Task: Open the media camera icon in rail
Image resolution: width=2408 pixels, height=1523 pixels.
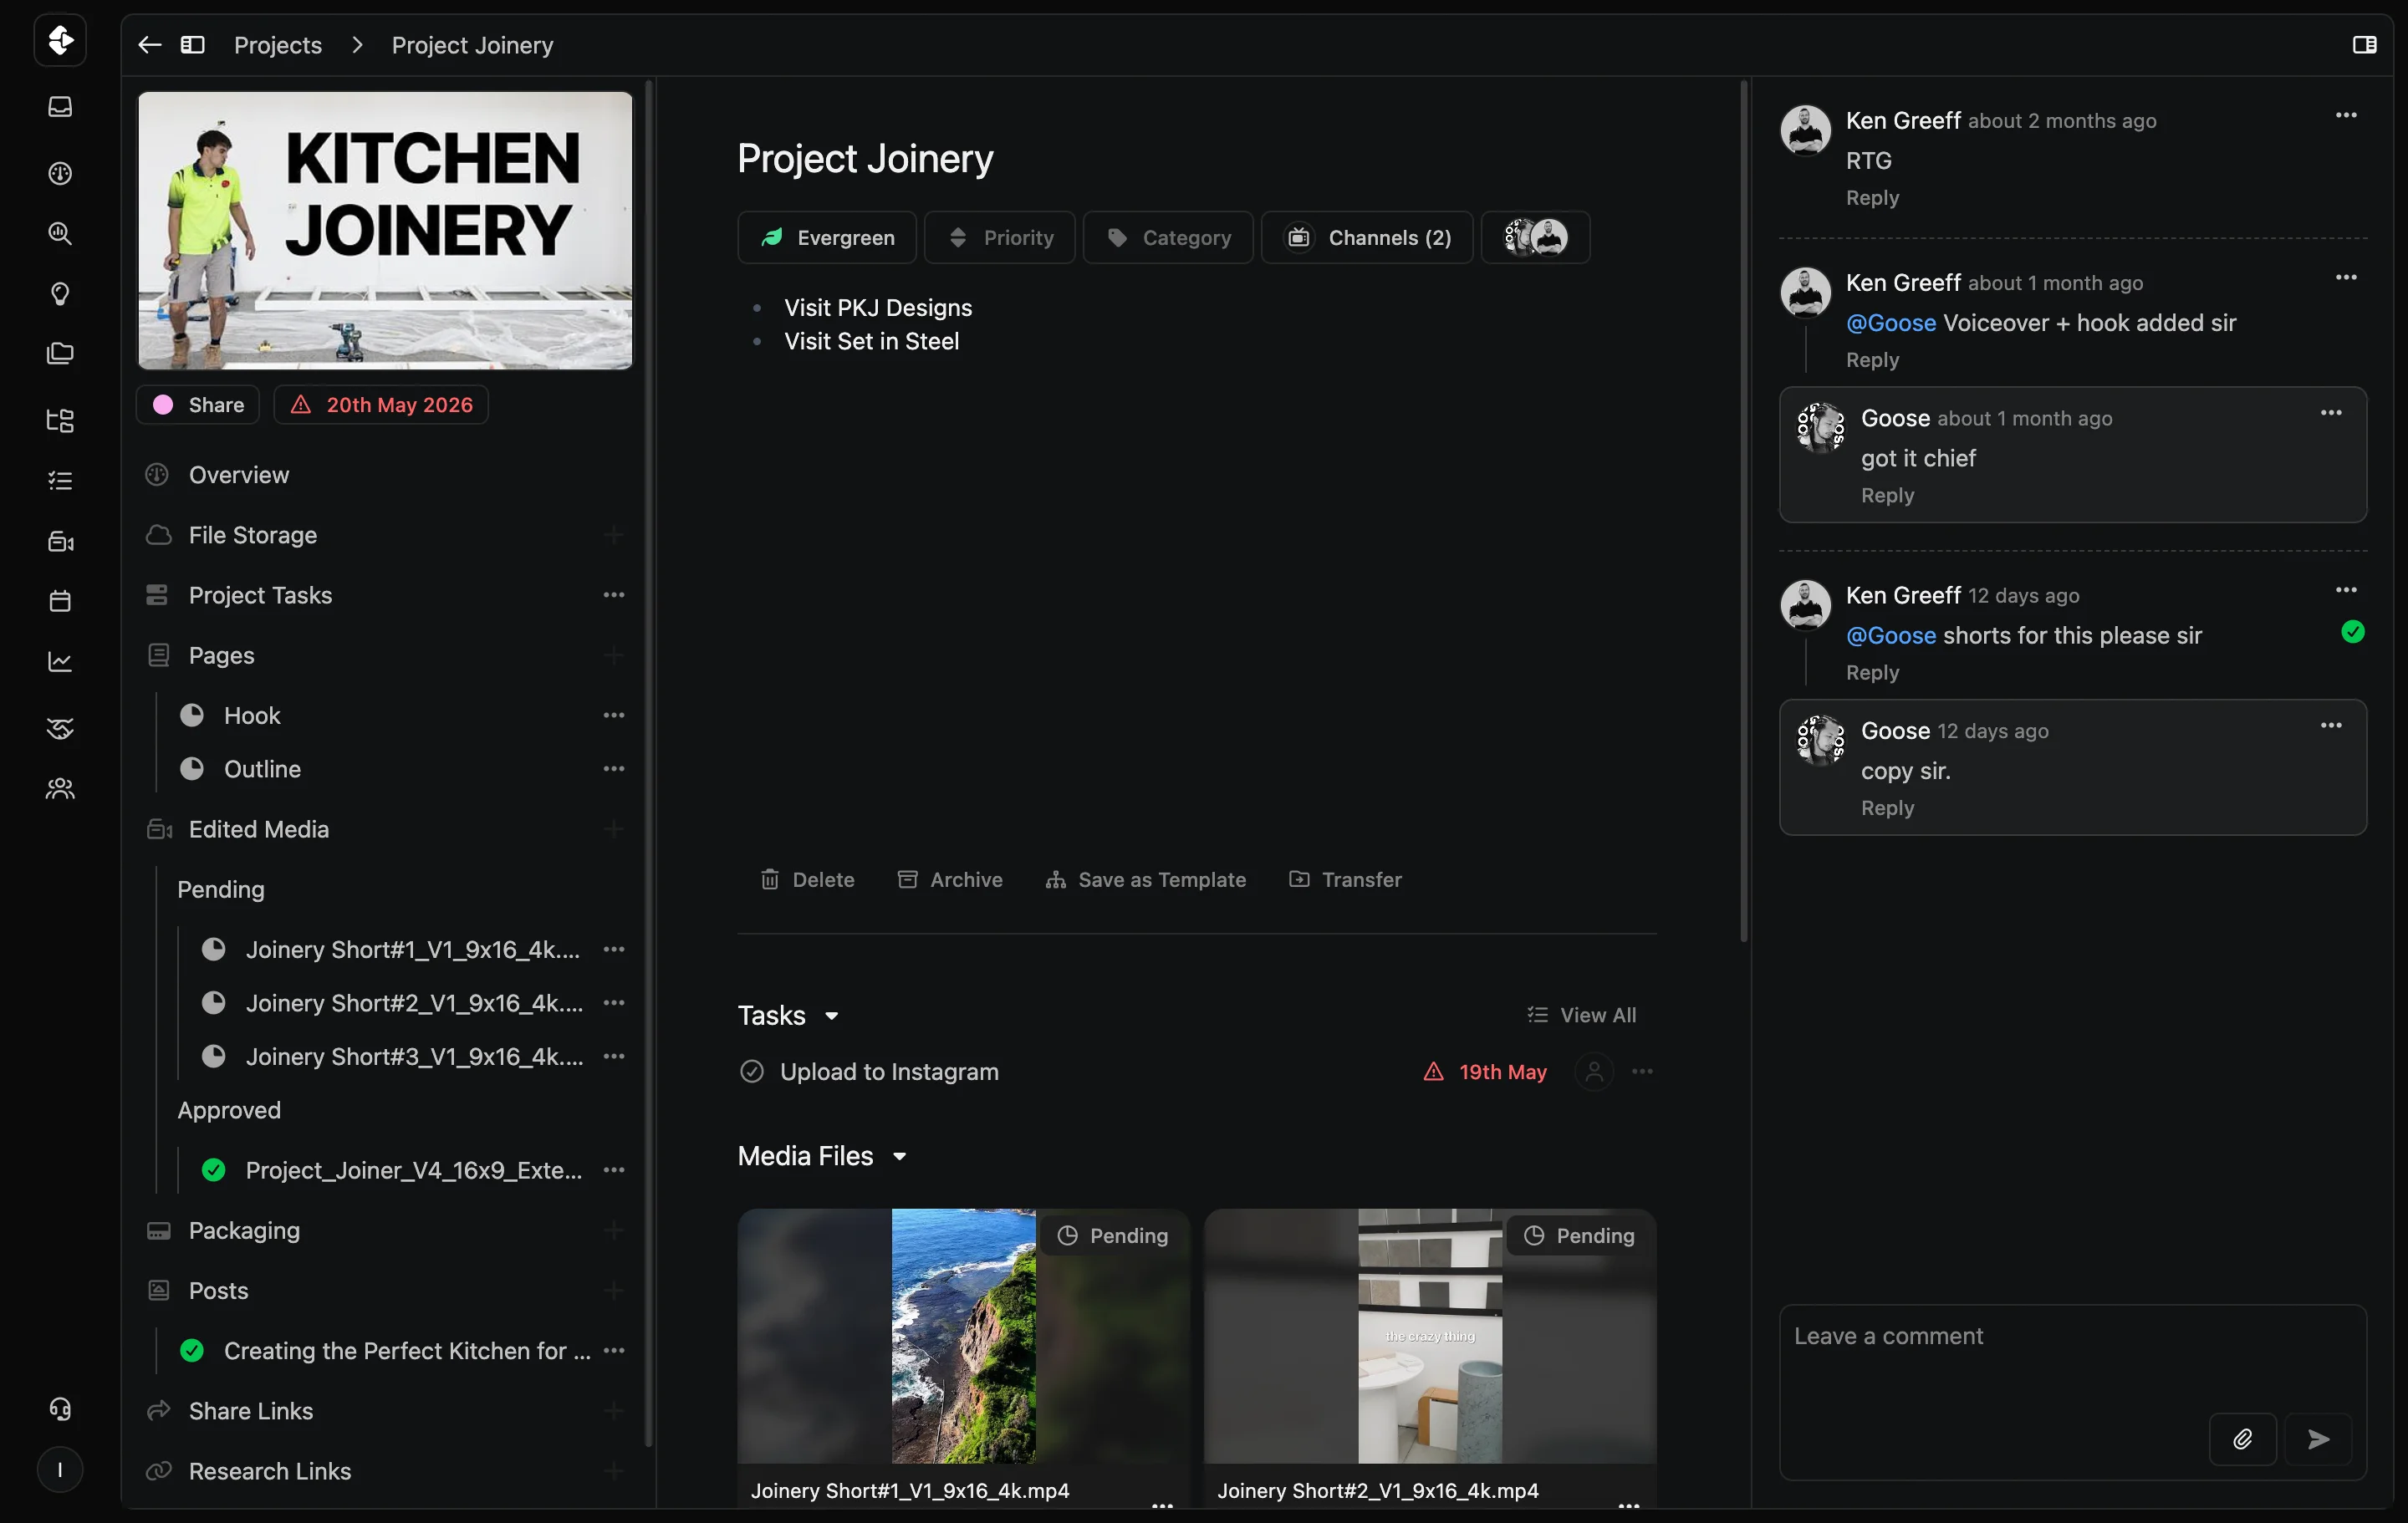Action: pos(60,541)
